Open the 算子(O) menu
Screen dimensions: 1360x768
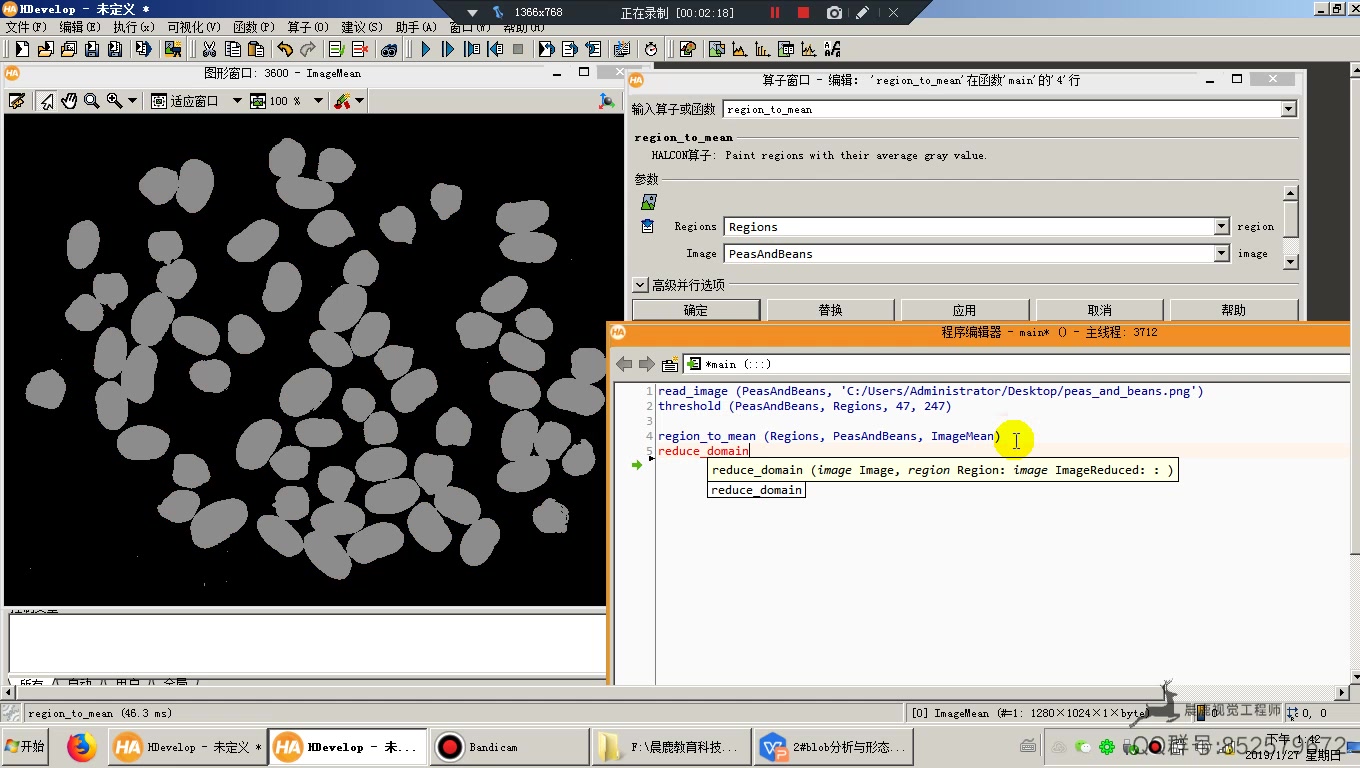307,27
